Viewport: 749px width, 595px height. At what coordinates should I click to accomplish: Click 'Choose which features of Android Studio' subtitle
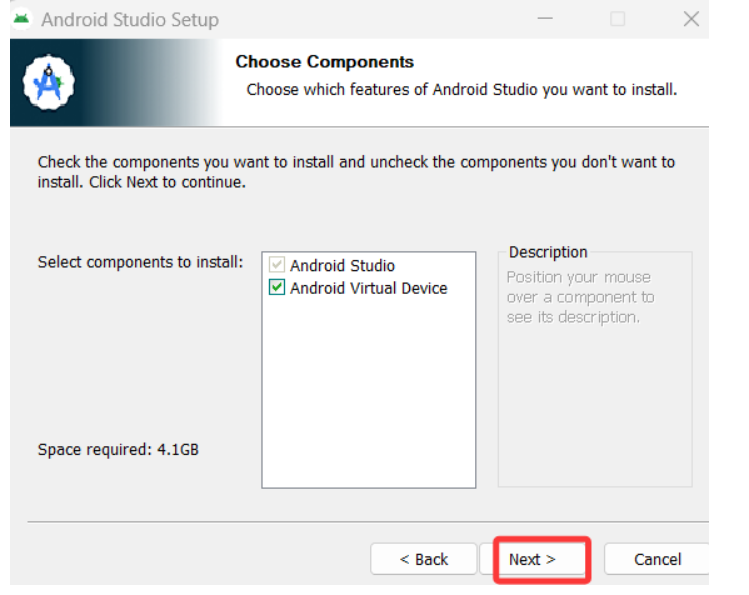click(461, 89)
